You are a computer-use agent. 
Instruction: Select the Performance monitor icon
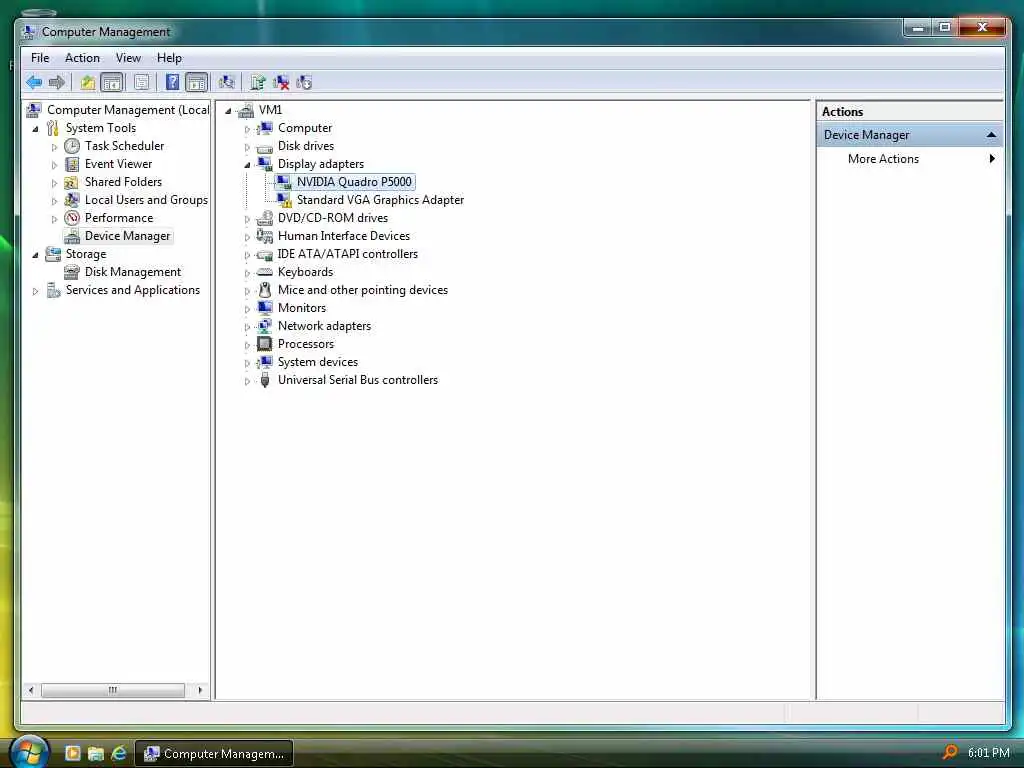point(72,218)
